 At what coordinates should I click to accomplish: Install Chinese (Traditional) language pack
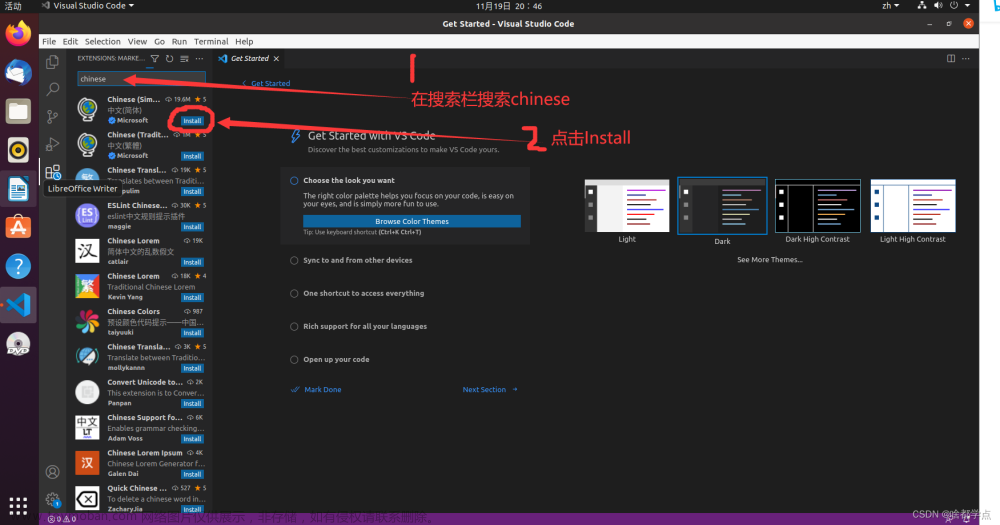coord(192,156)
